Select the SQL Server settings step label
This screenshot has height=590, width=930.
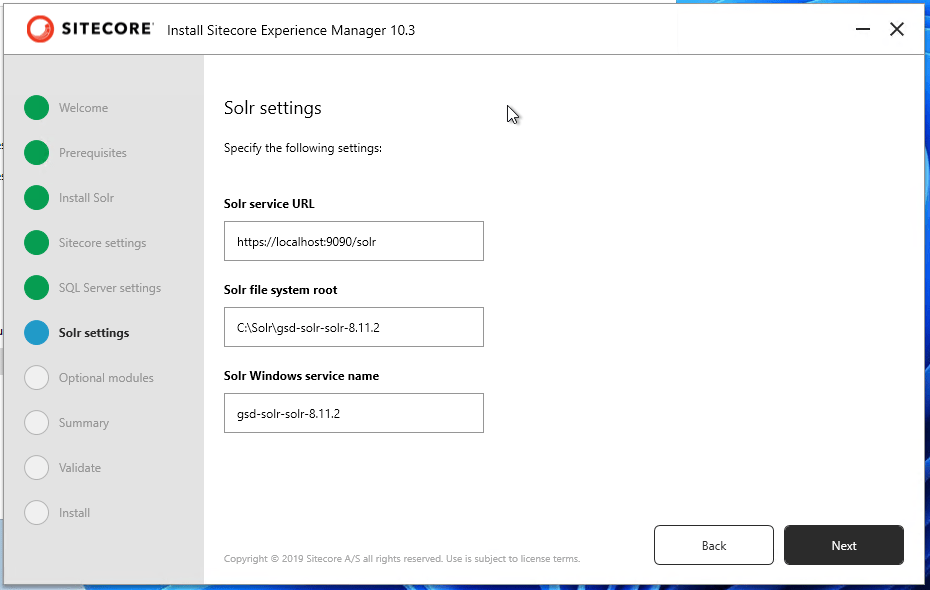[x=109, y=288]
